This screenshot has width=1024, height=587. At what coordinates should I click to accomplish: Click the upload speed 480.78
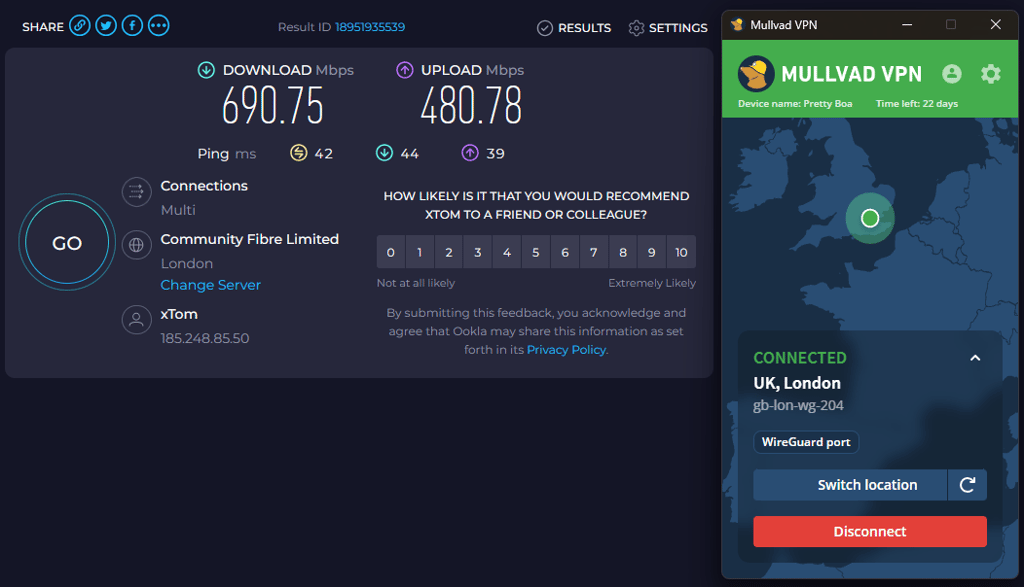click(472, 105)
